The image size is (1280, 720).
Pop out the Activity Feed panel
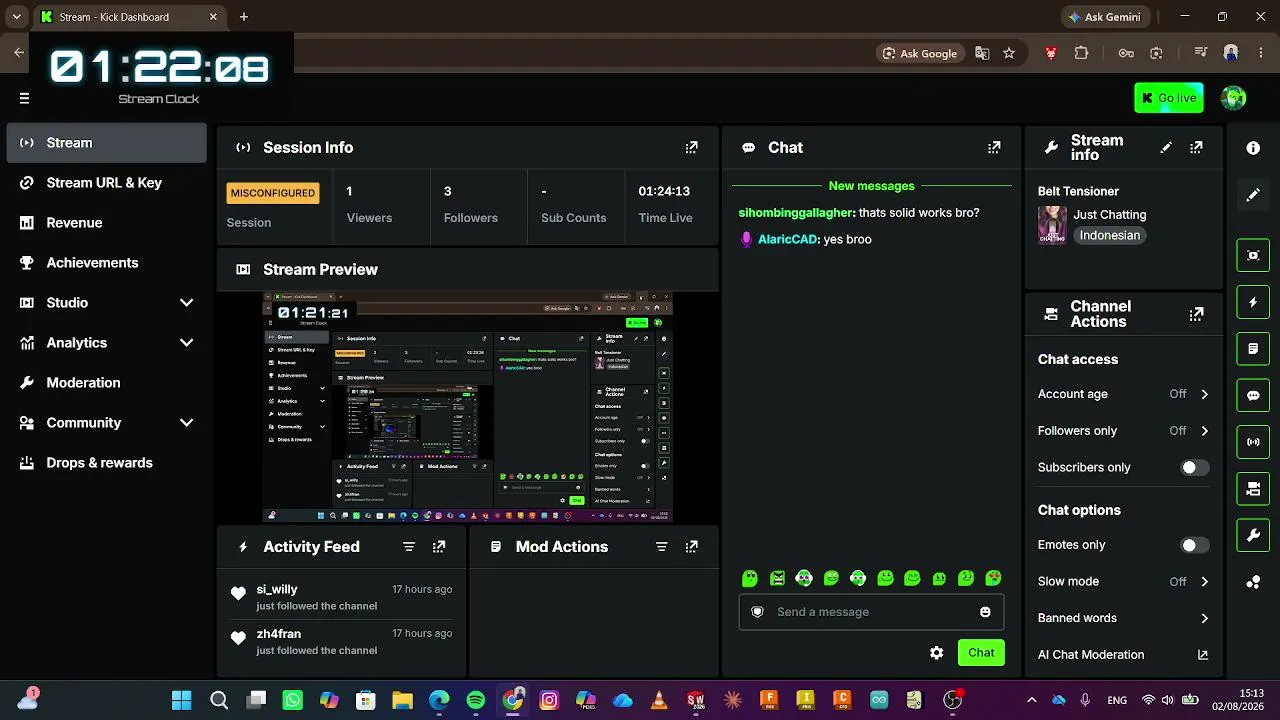click(x=439, y=547)
